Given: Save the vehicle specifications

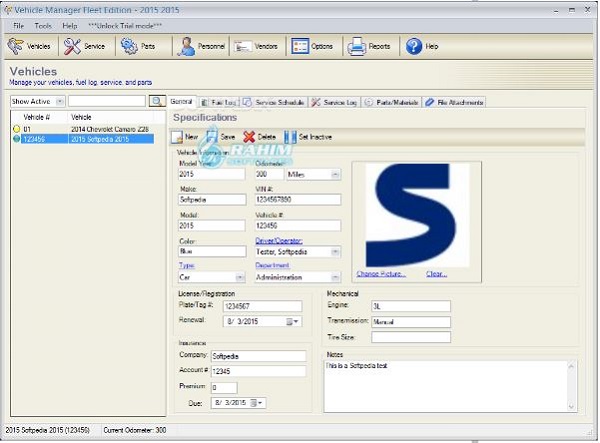Looking at the screenshot, I should click(221, 137).
